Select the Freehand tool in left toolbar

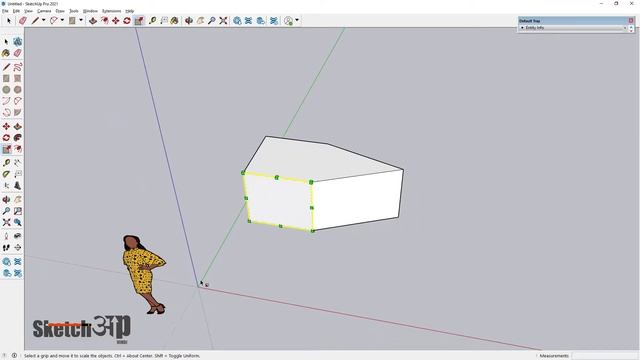pyautogui.click(x=18, y=67)
